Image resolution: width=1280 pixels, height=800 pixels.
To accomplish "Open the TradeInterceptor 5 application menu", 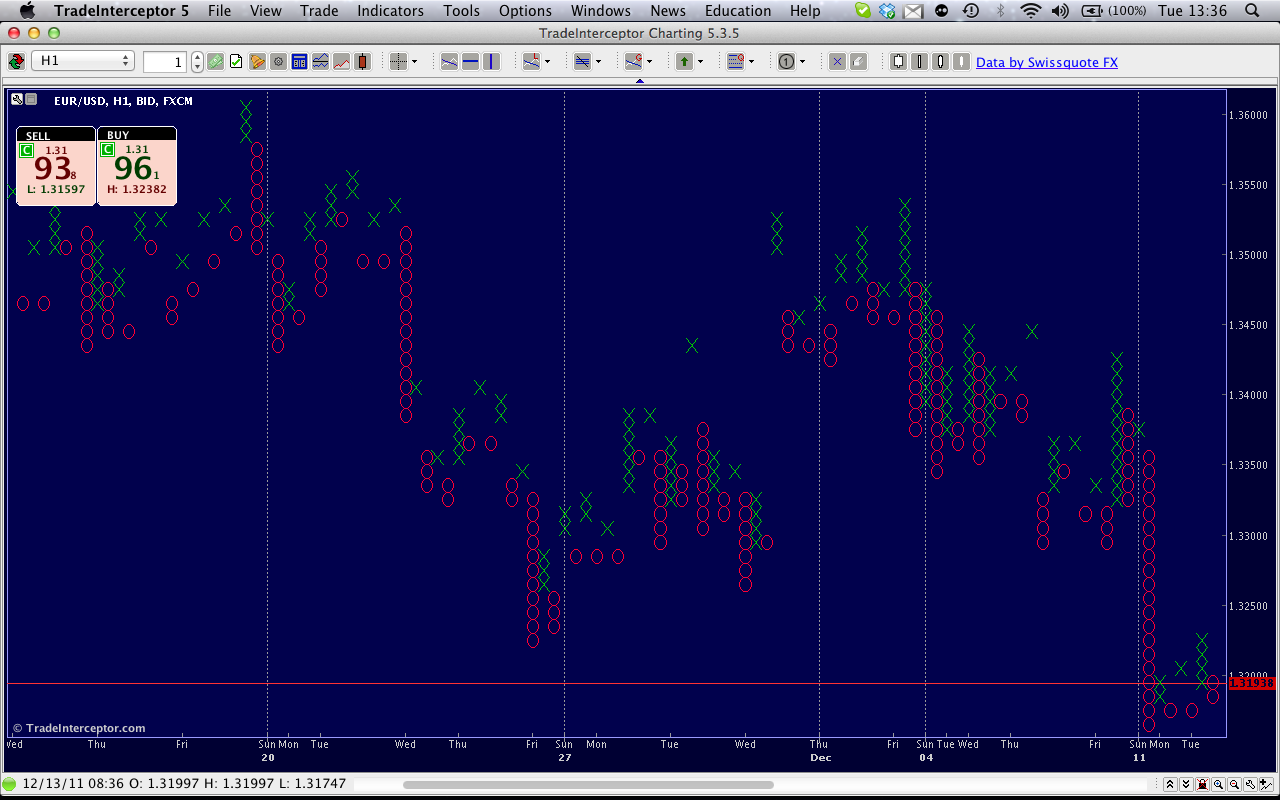I will click(x=121, y=11).
